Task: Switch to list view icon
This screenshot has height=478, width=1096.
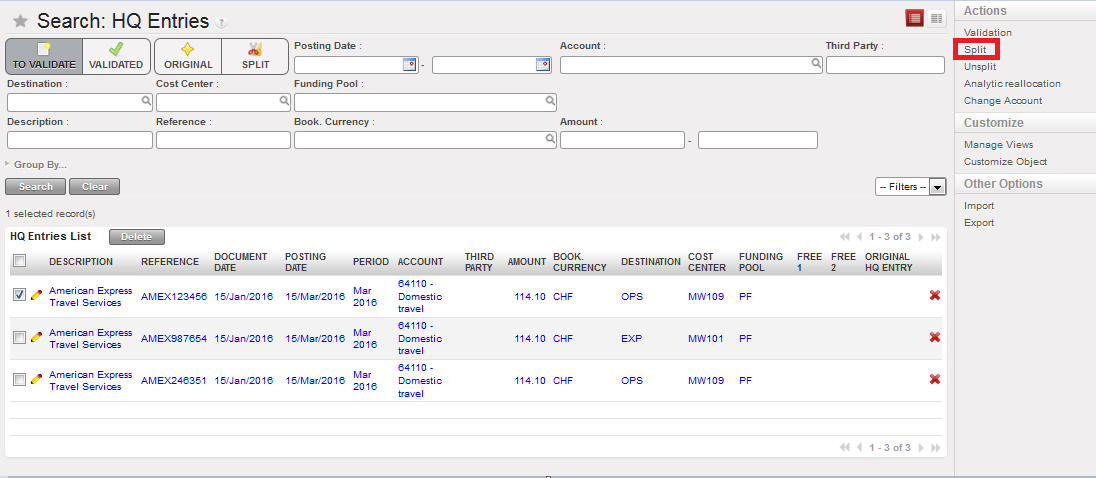Action: point(914,17)
